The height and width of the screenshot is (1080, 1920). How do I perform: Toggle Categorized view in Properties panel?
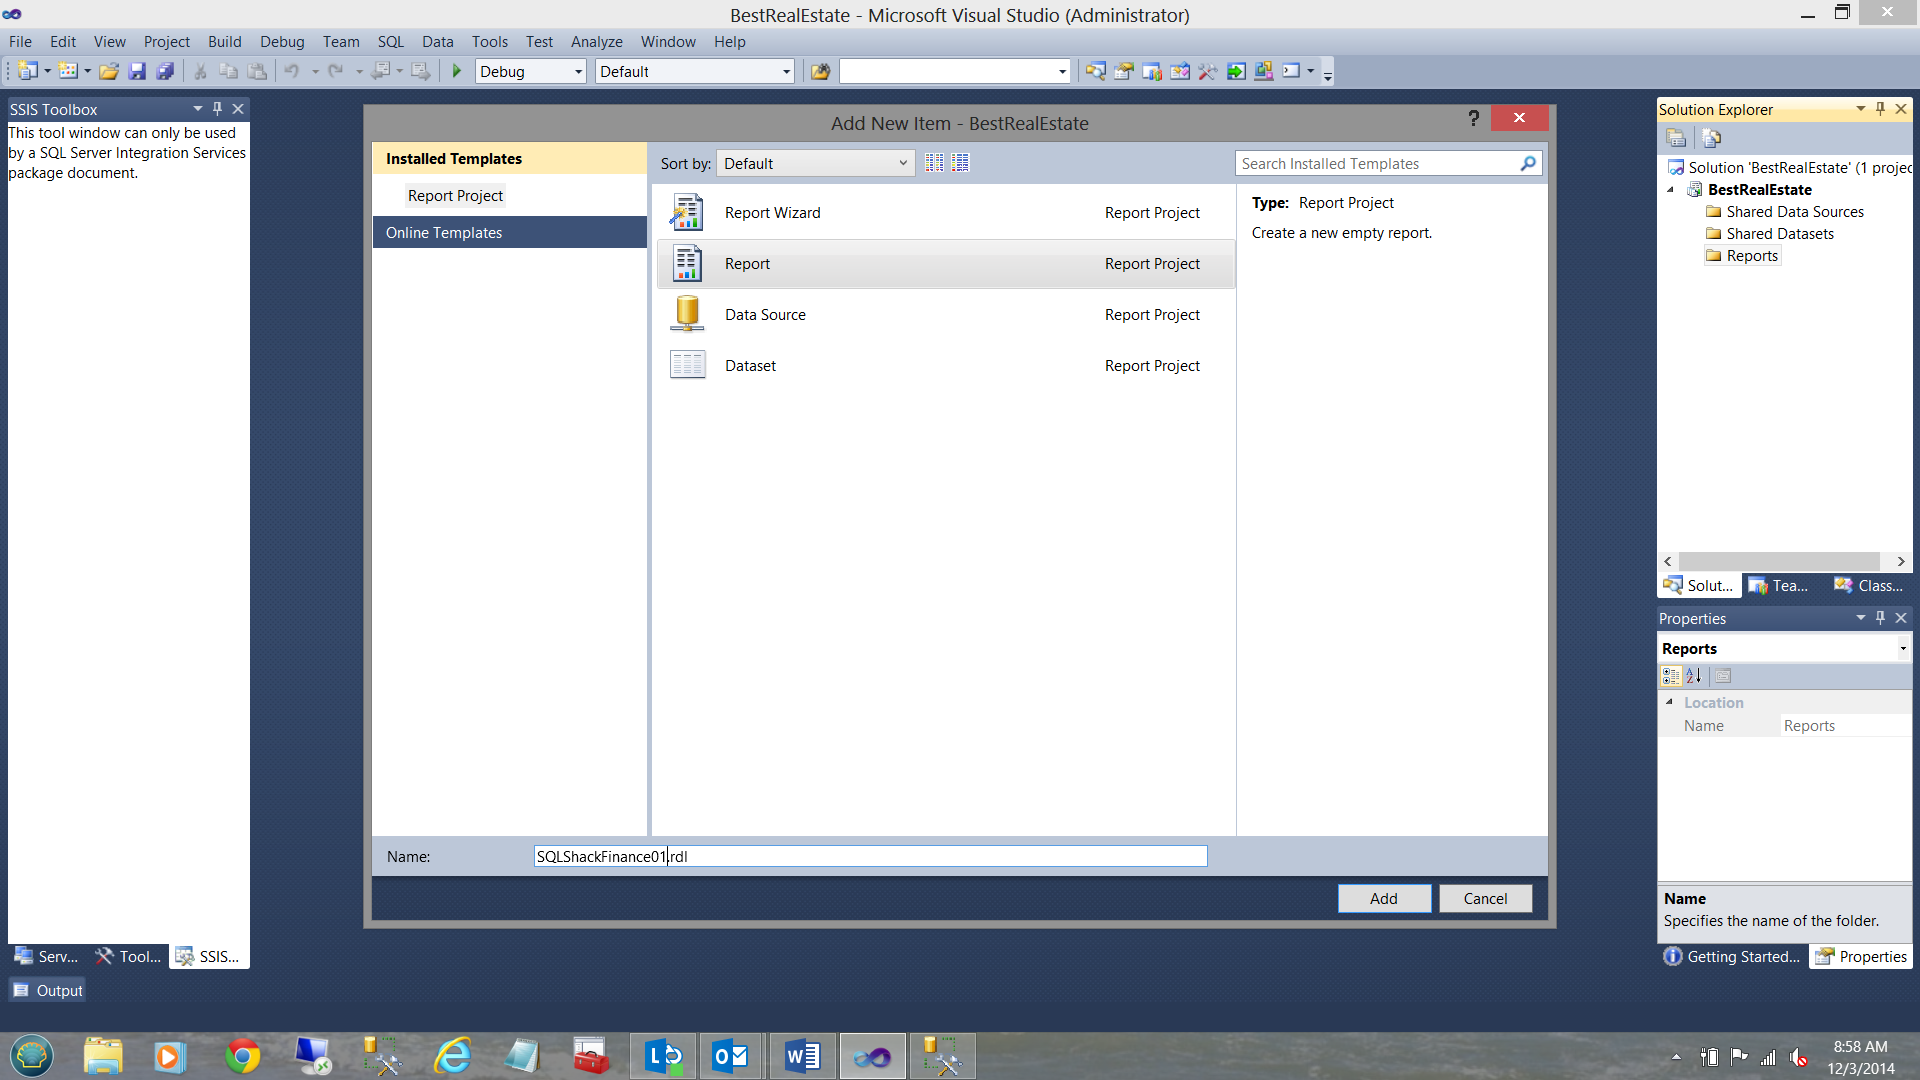1670,676
